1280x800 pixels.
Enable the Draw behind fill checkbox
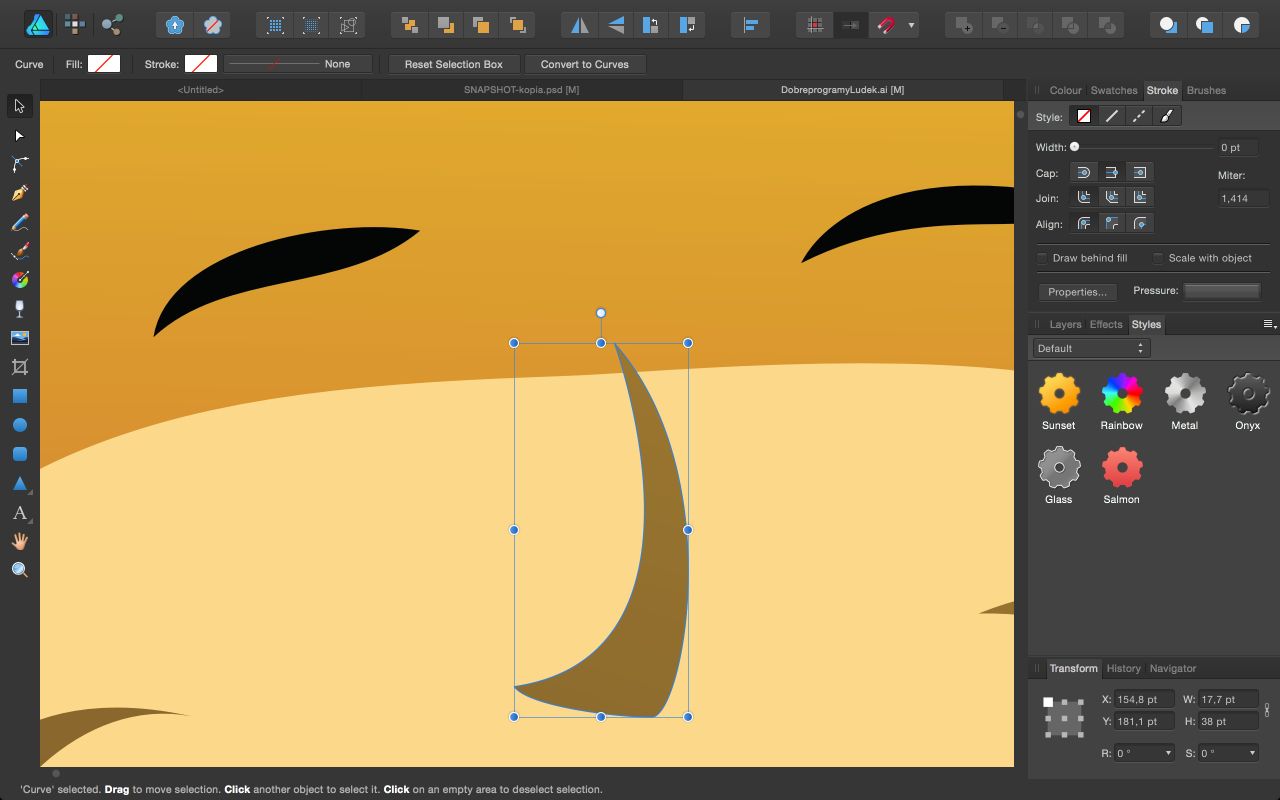[x=1042, y=258]
